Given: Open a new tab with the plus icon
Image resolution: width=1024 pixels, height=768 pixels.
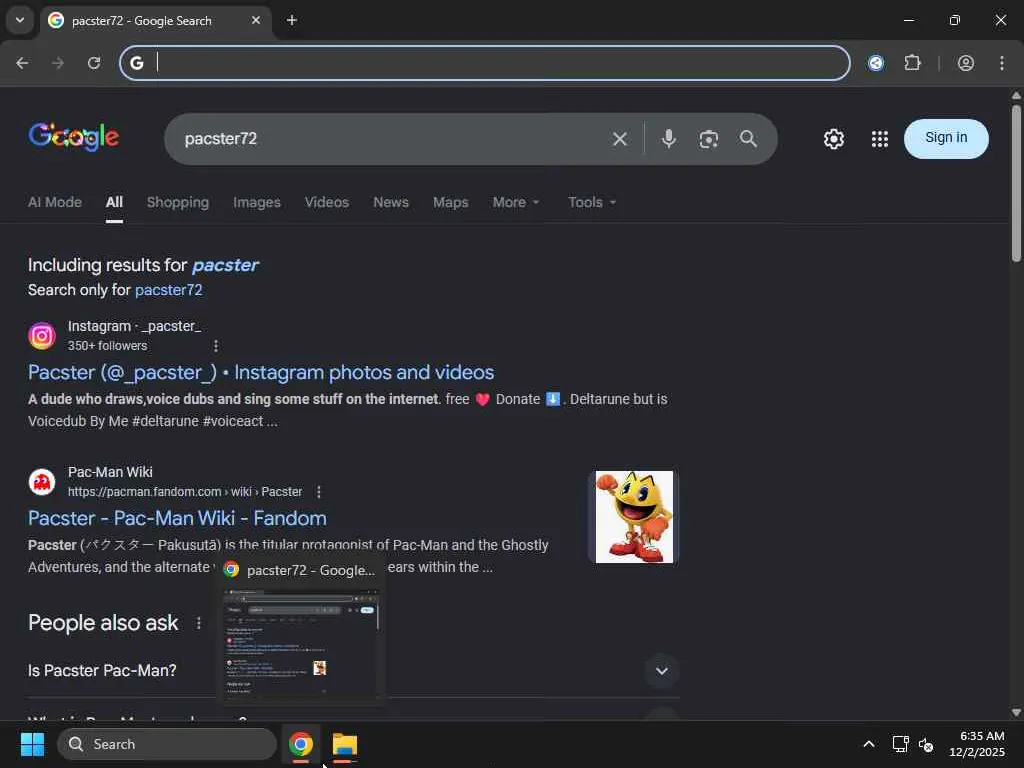Looking at the screenshot, I should click(292, 20).
